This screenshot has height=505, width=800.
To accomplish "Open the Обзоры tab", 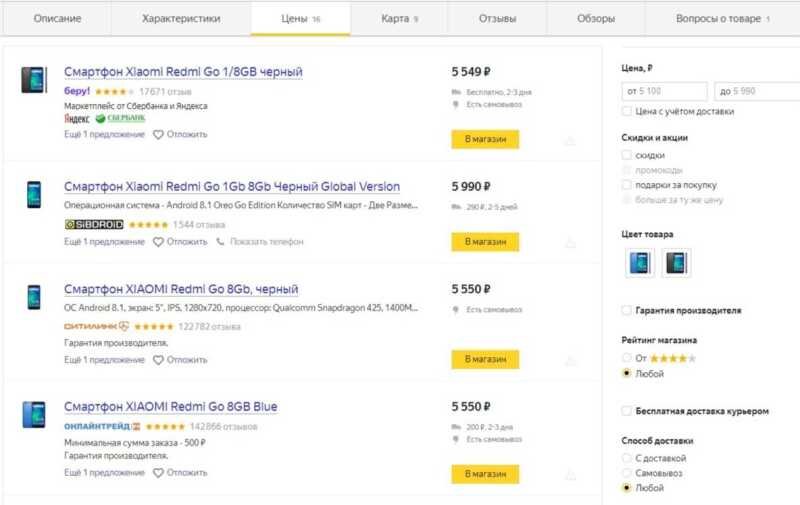I will point(596,18).
